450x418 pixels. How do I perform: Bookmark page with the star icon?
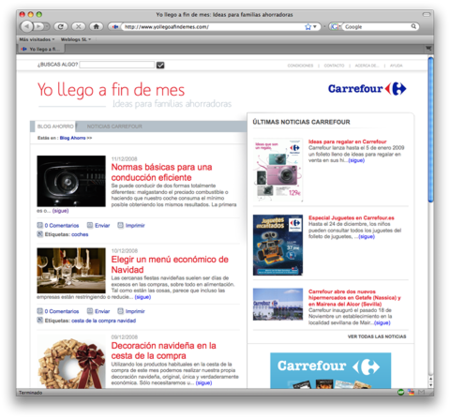[x=308, y=27]
